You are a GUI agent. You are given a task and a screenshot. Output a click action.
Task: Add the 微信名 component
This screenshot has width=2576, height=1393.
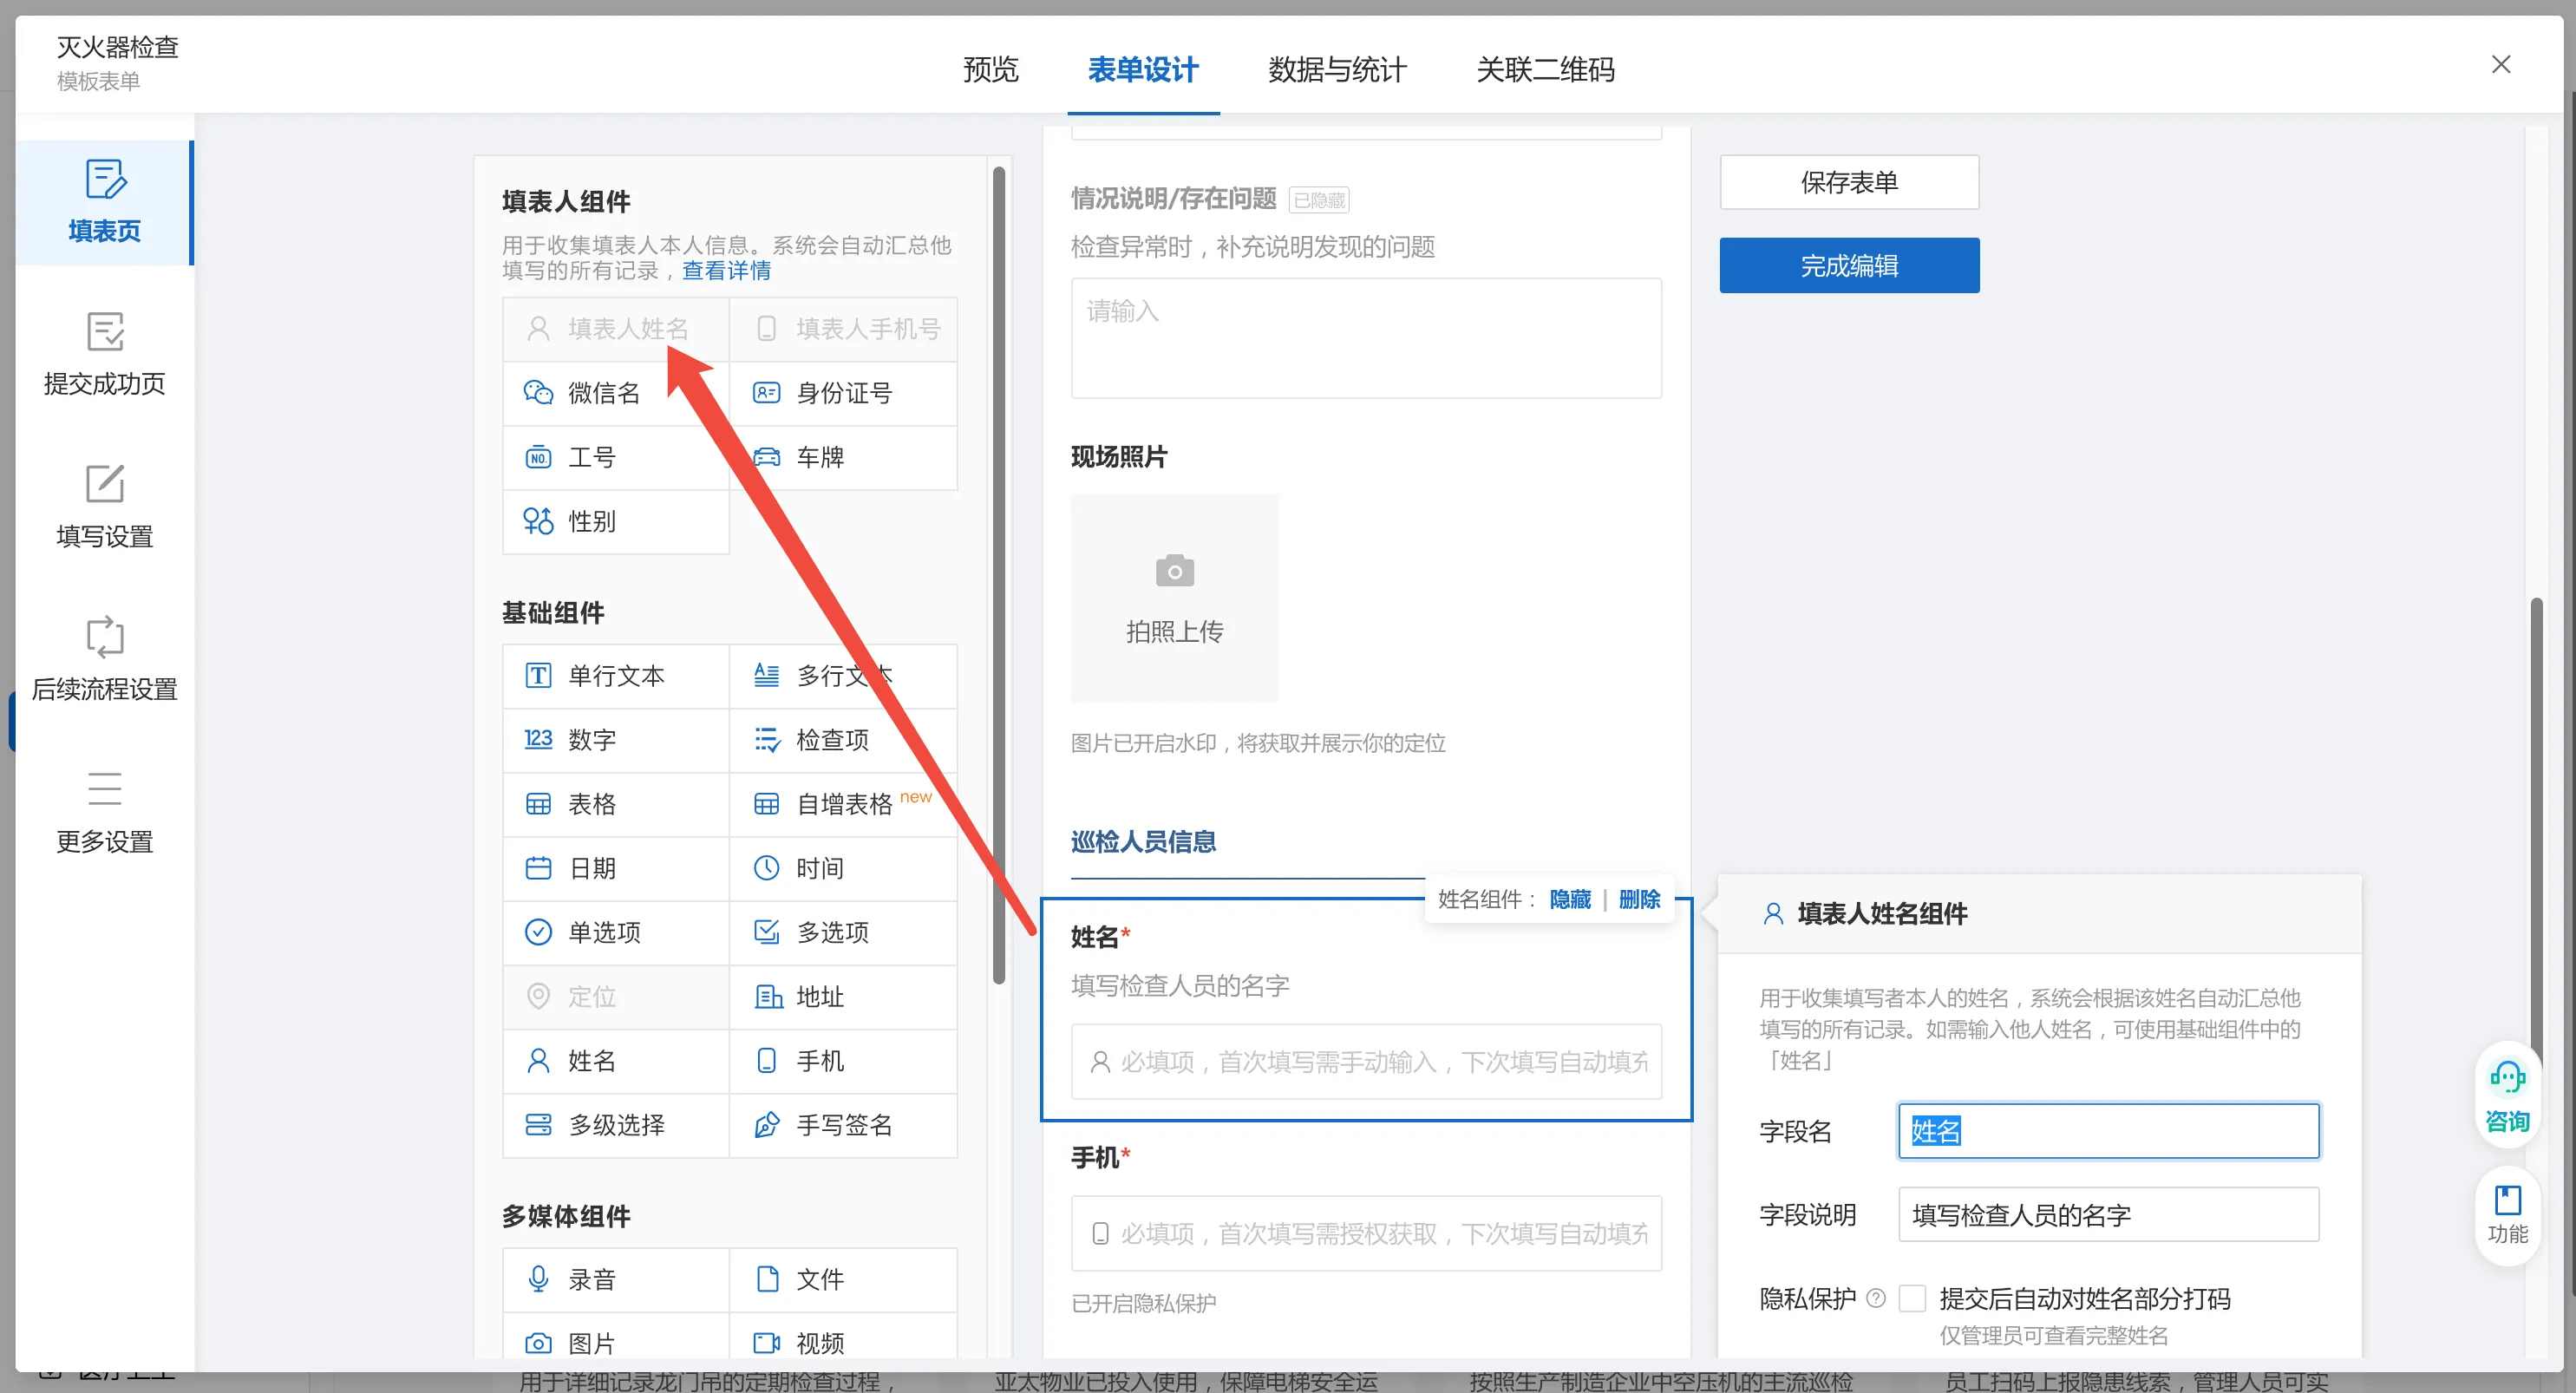[616, 393]
